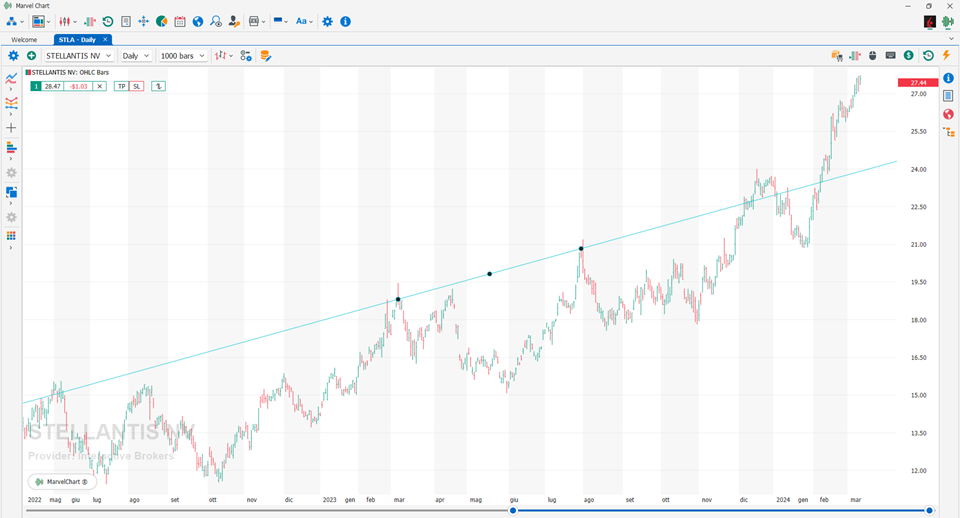Open the blue gear settings icon in the main toolbar
The width and height of the screenshot is (960, 518).
[328, 21]
